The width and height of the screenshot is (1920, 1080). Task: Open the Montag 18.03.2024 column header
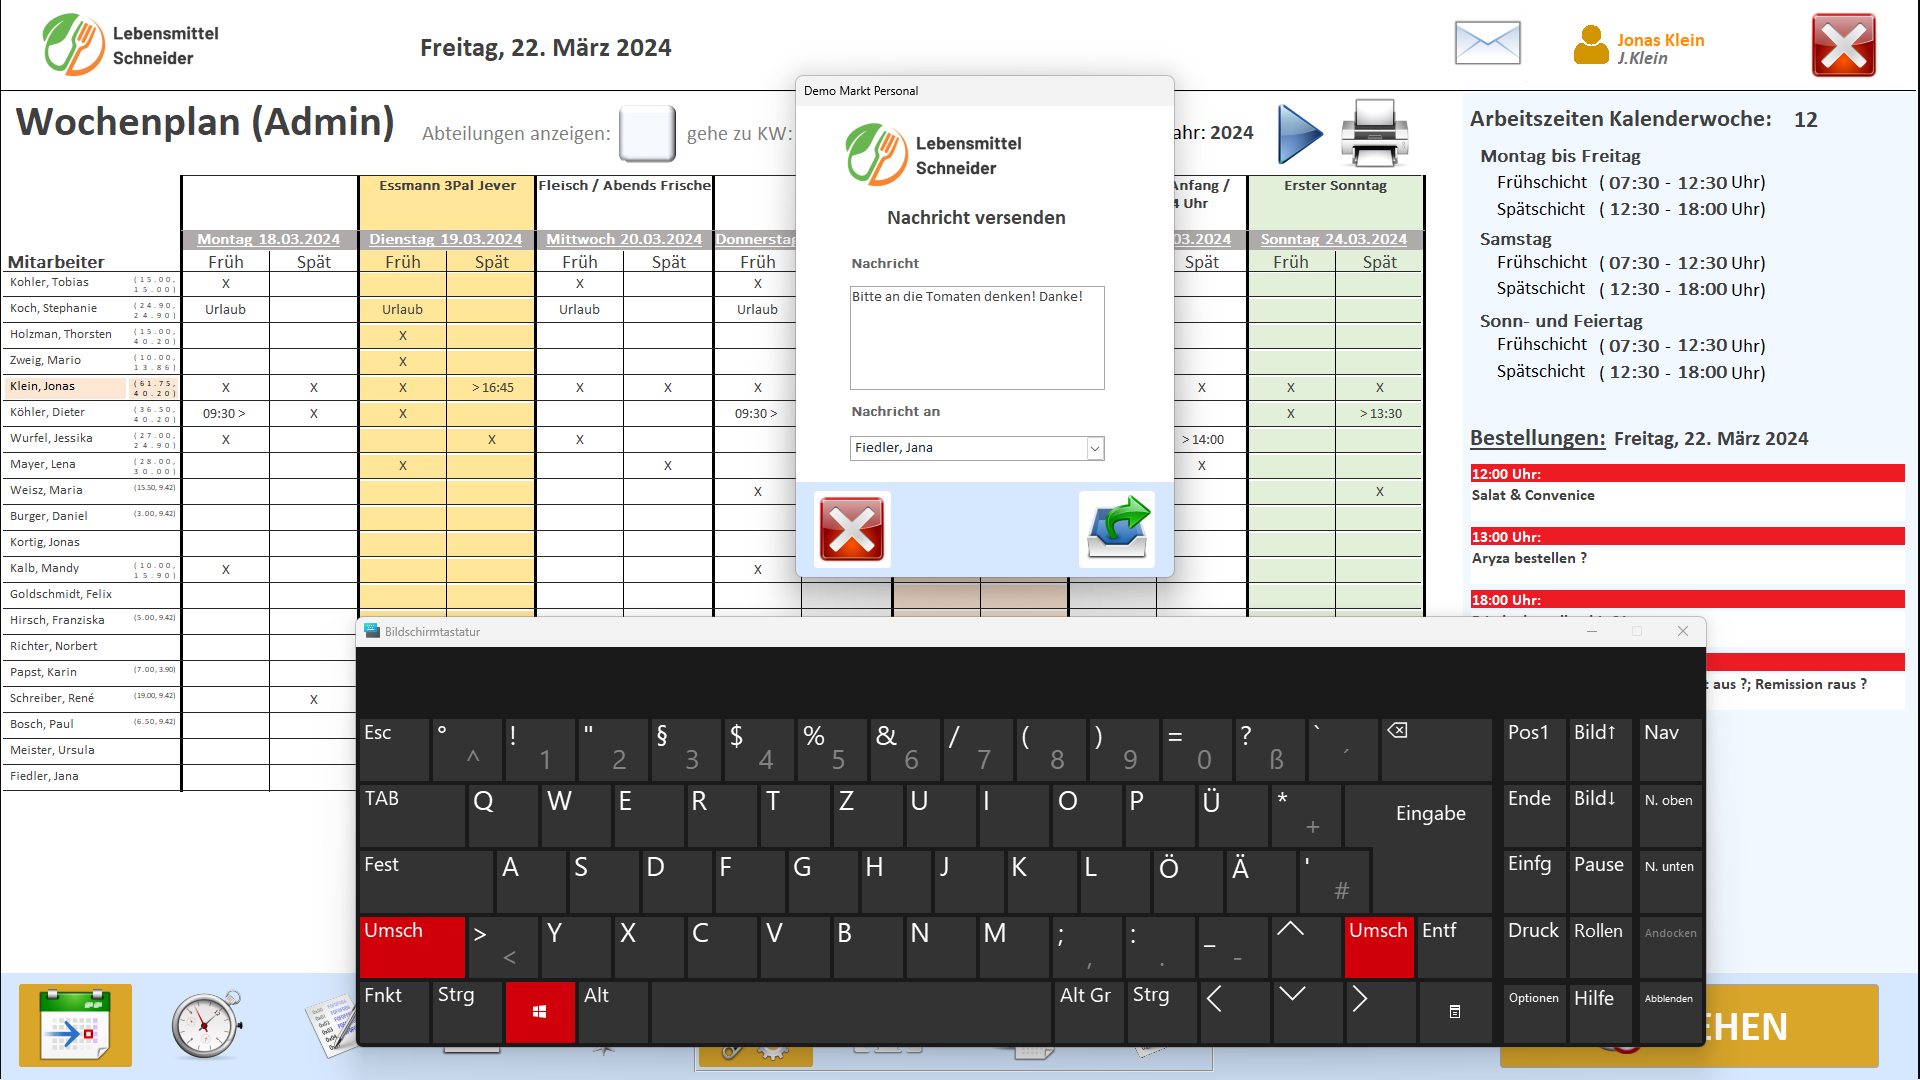pyautogui.click(x=268, y=239)
